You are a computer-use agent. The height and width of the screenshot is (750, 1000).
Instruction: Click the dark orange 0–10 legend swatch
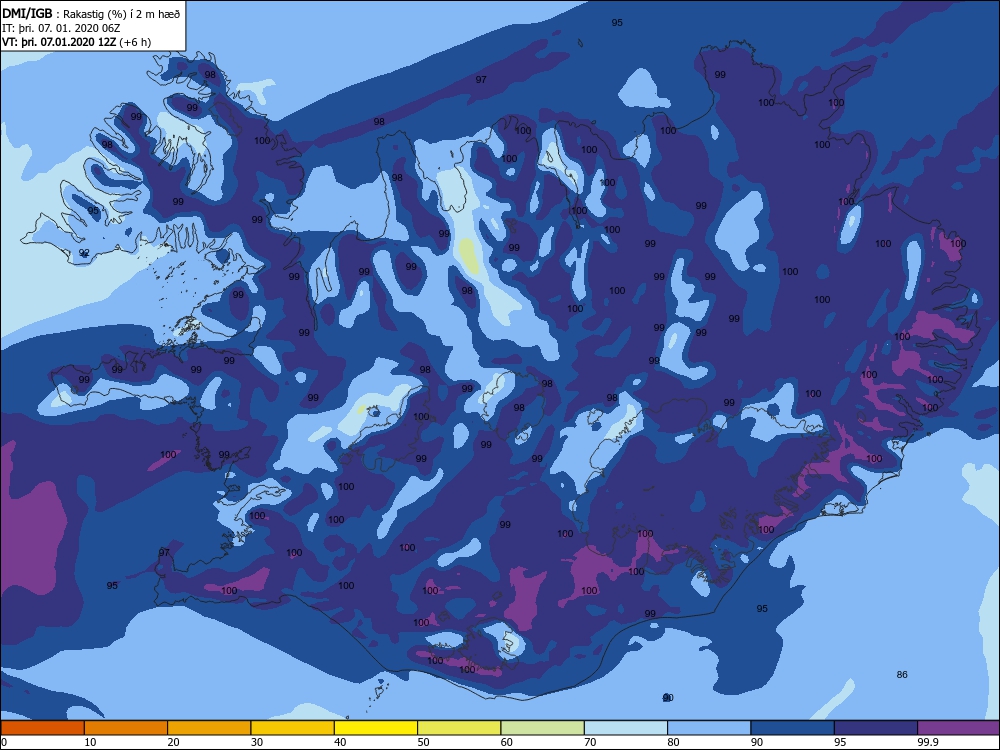42,728
